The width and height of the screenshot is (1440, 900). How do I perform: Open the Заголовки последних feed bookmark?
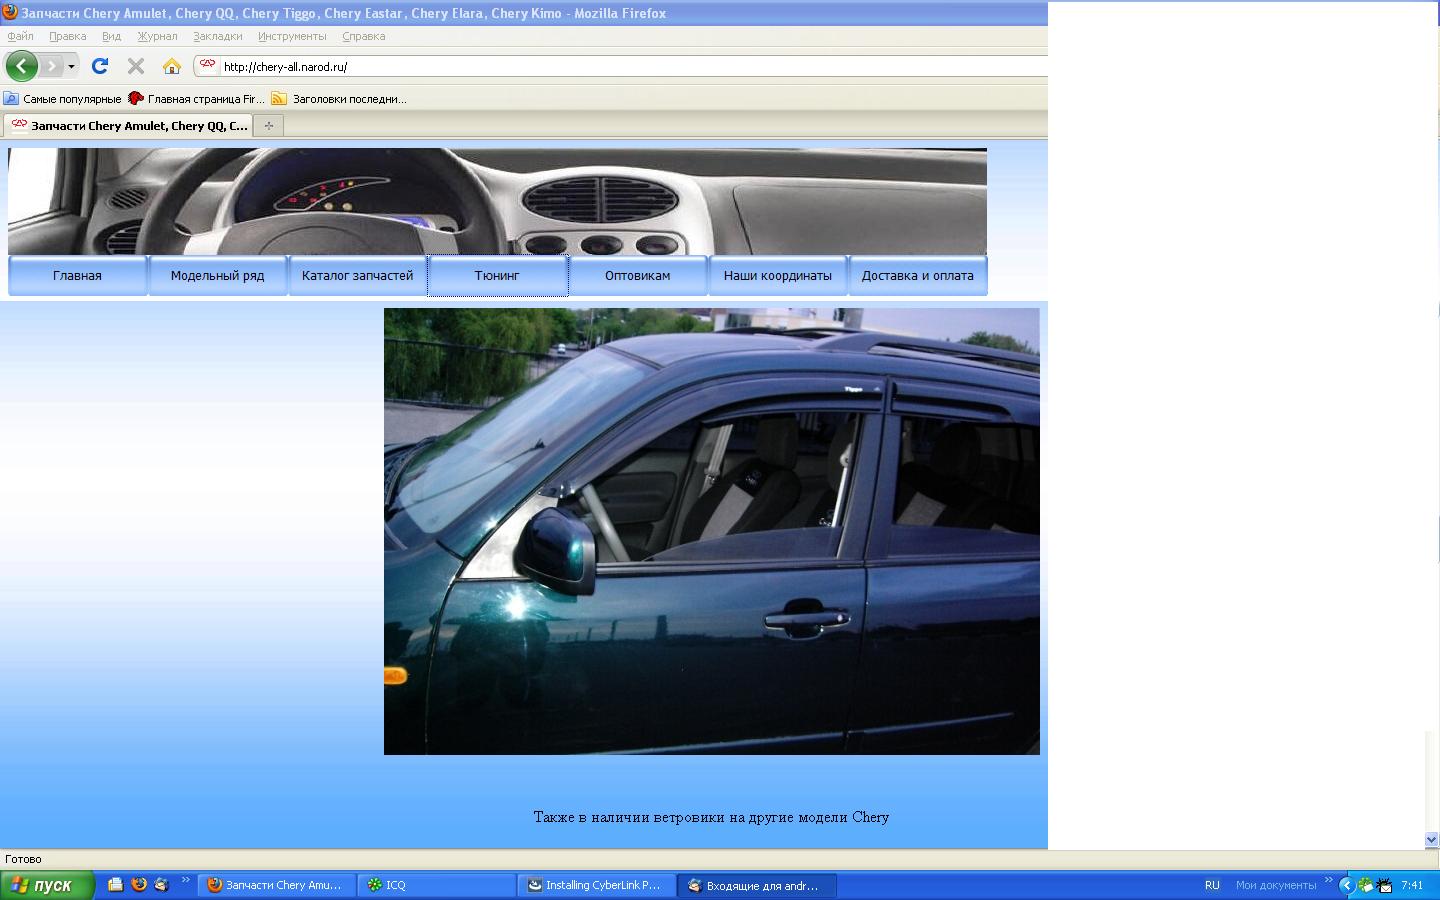pos(339,99)
